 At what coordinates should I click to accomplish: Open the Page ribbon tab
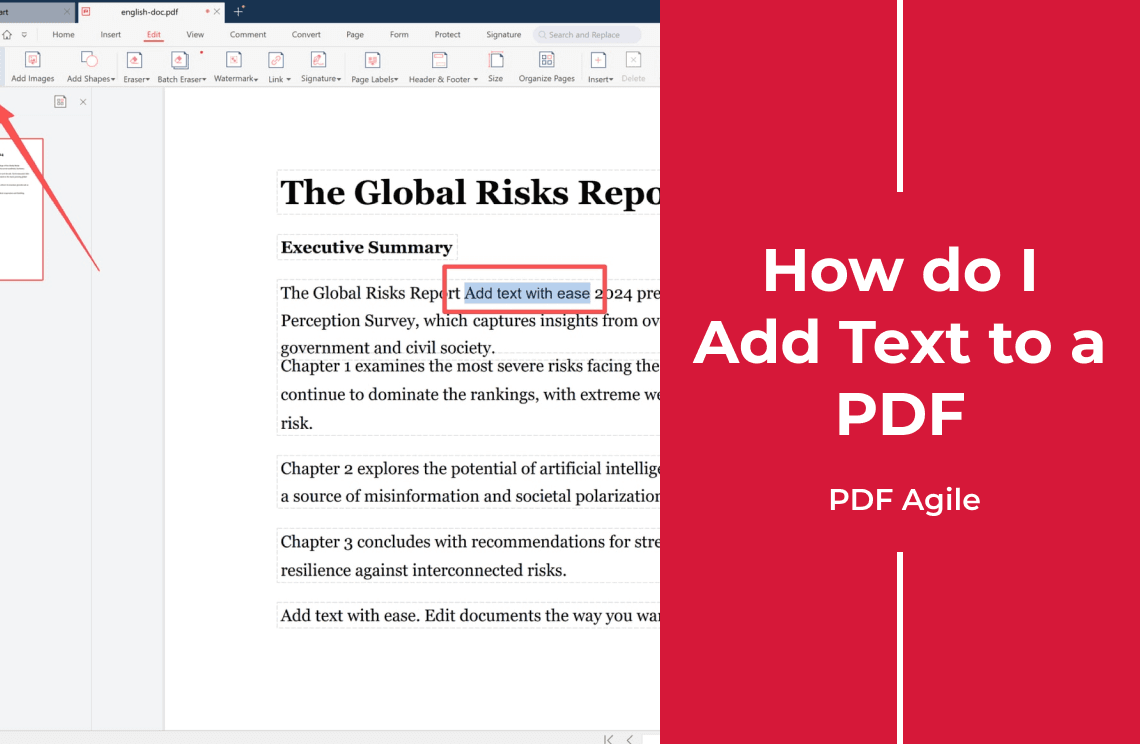[x=355, y=34]
